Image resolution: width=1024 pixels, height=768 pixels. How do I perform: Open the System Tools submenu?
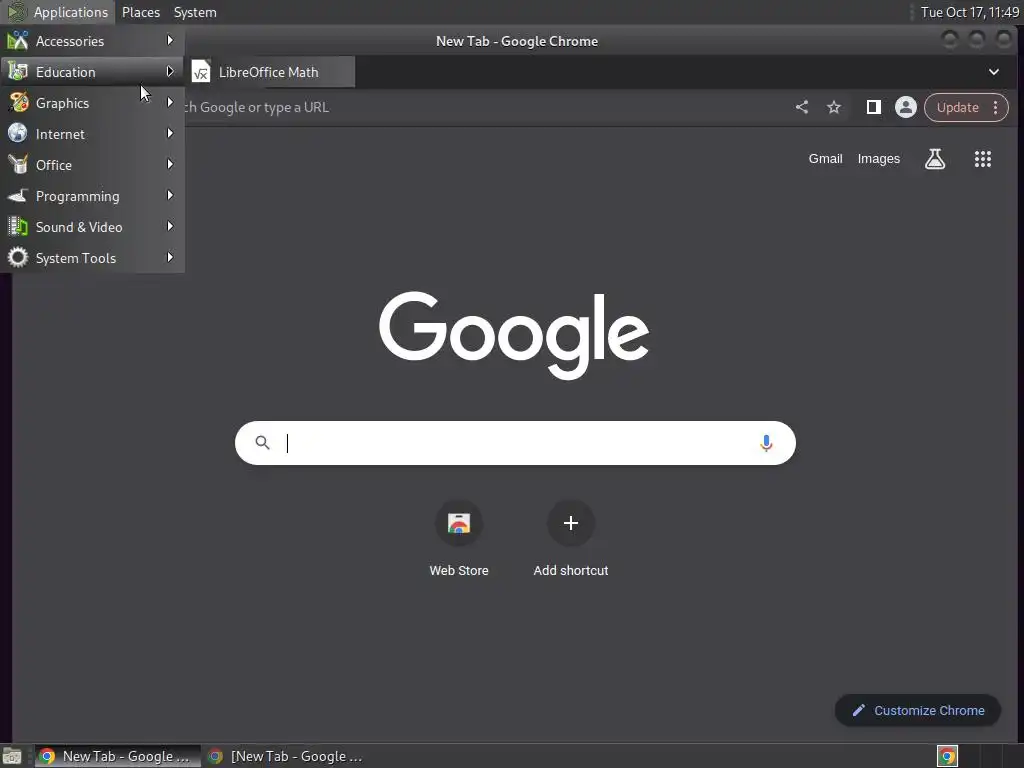[92, 258]
